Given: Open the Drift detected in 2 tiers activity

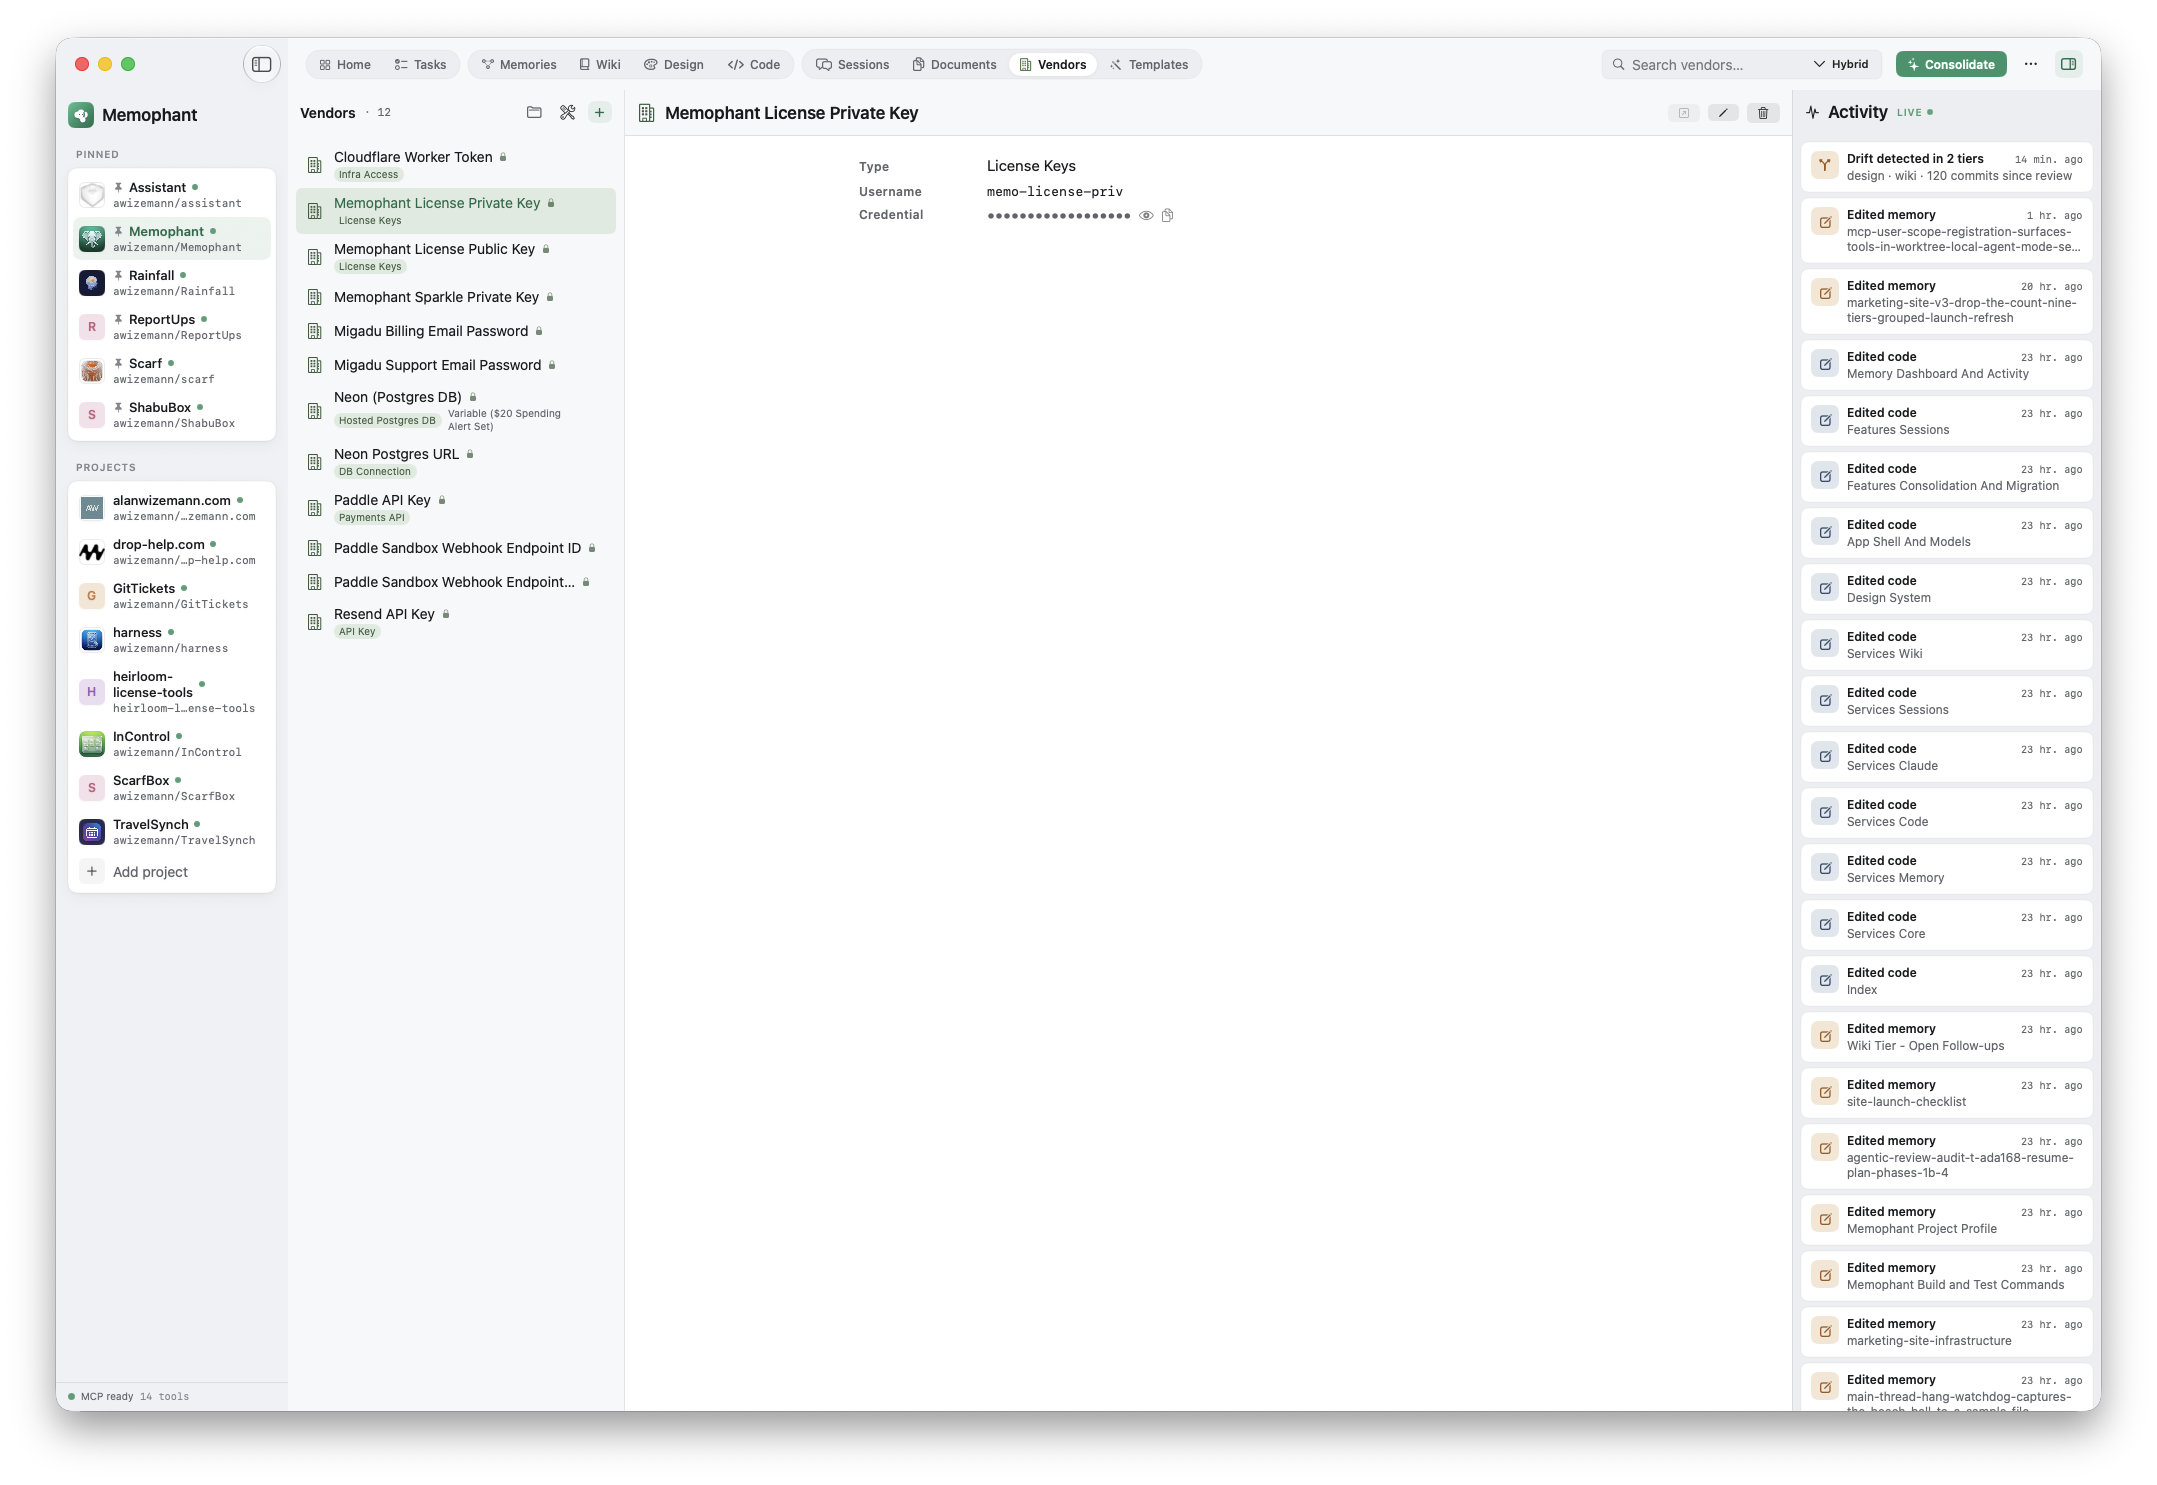Looking at the screenshot, I should pyautogui.click(x=1946, y=167).
